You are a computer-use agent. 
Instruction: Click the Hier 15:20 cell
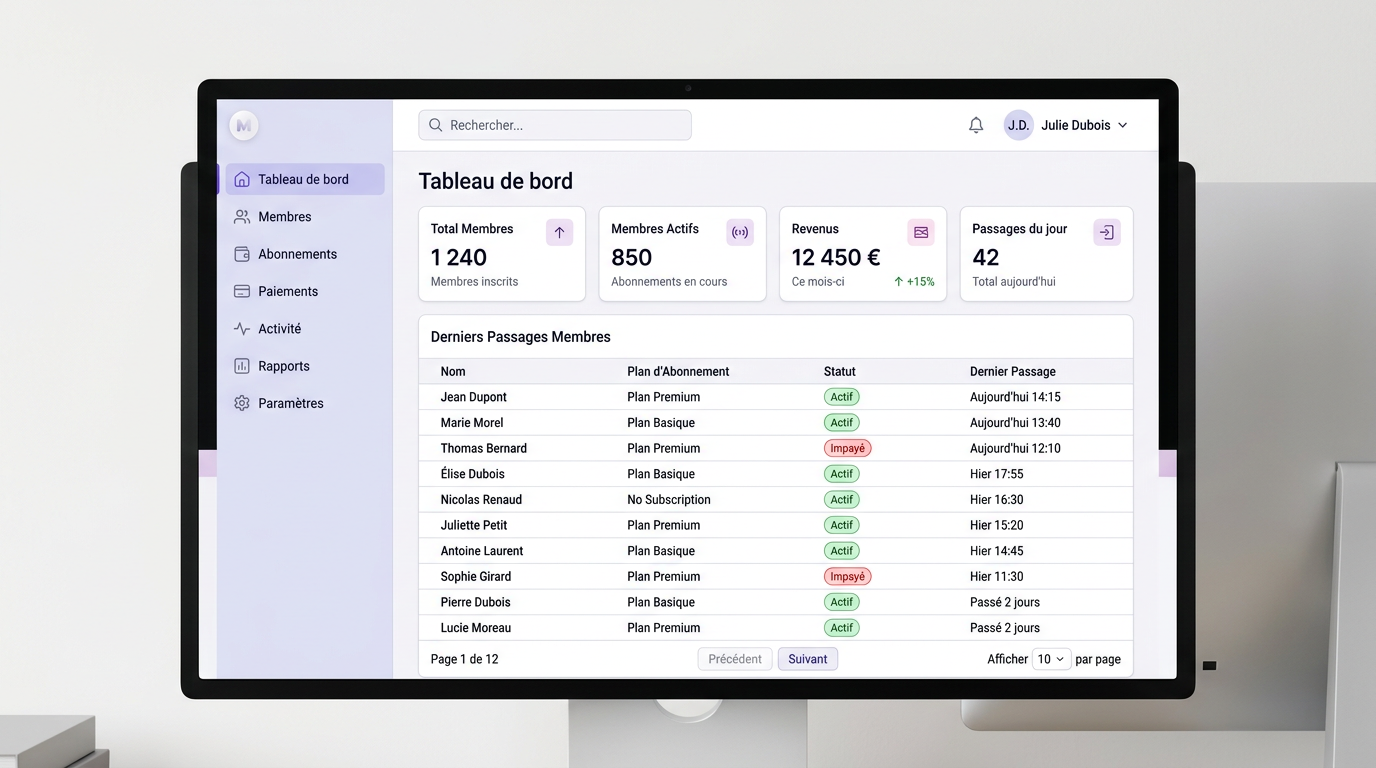point(997,525)
